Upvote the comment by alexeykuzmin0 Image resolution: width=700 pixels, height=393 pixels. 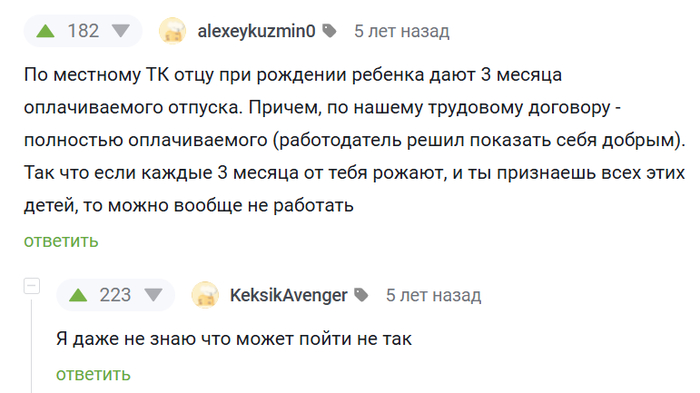46,31
